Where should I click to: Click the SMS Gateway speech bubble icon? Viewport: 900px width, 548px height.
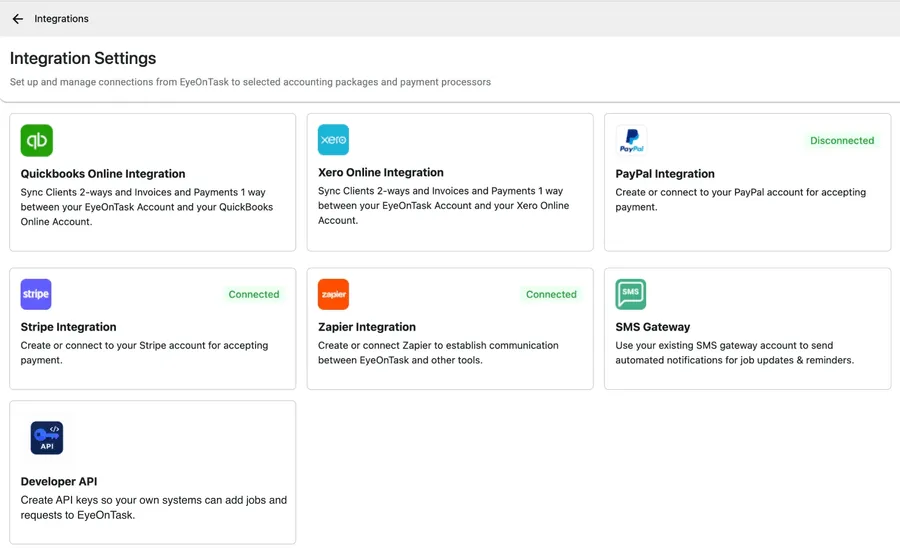(x=631, y=294)
